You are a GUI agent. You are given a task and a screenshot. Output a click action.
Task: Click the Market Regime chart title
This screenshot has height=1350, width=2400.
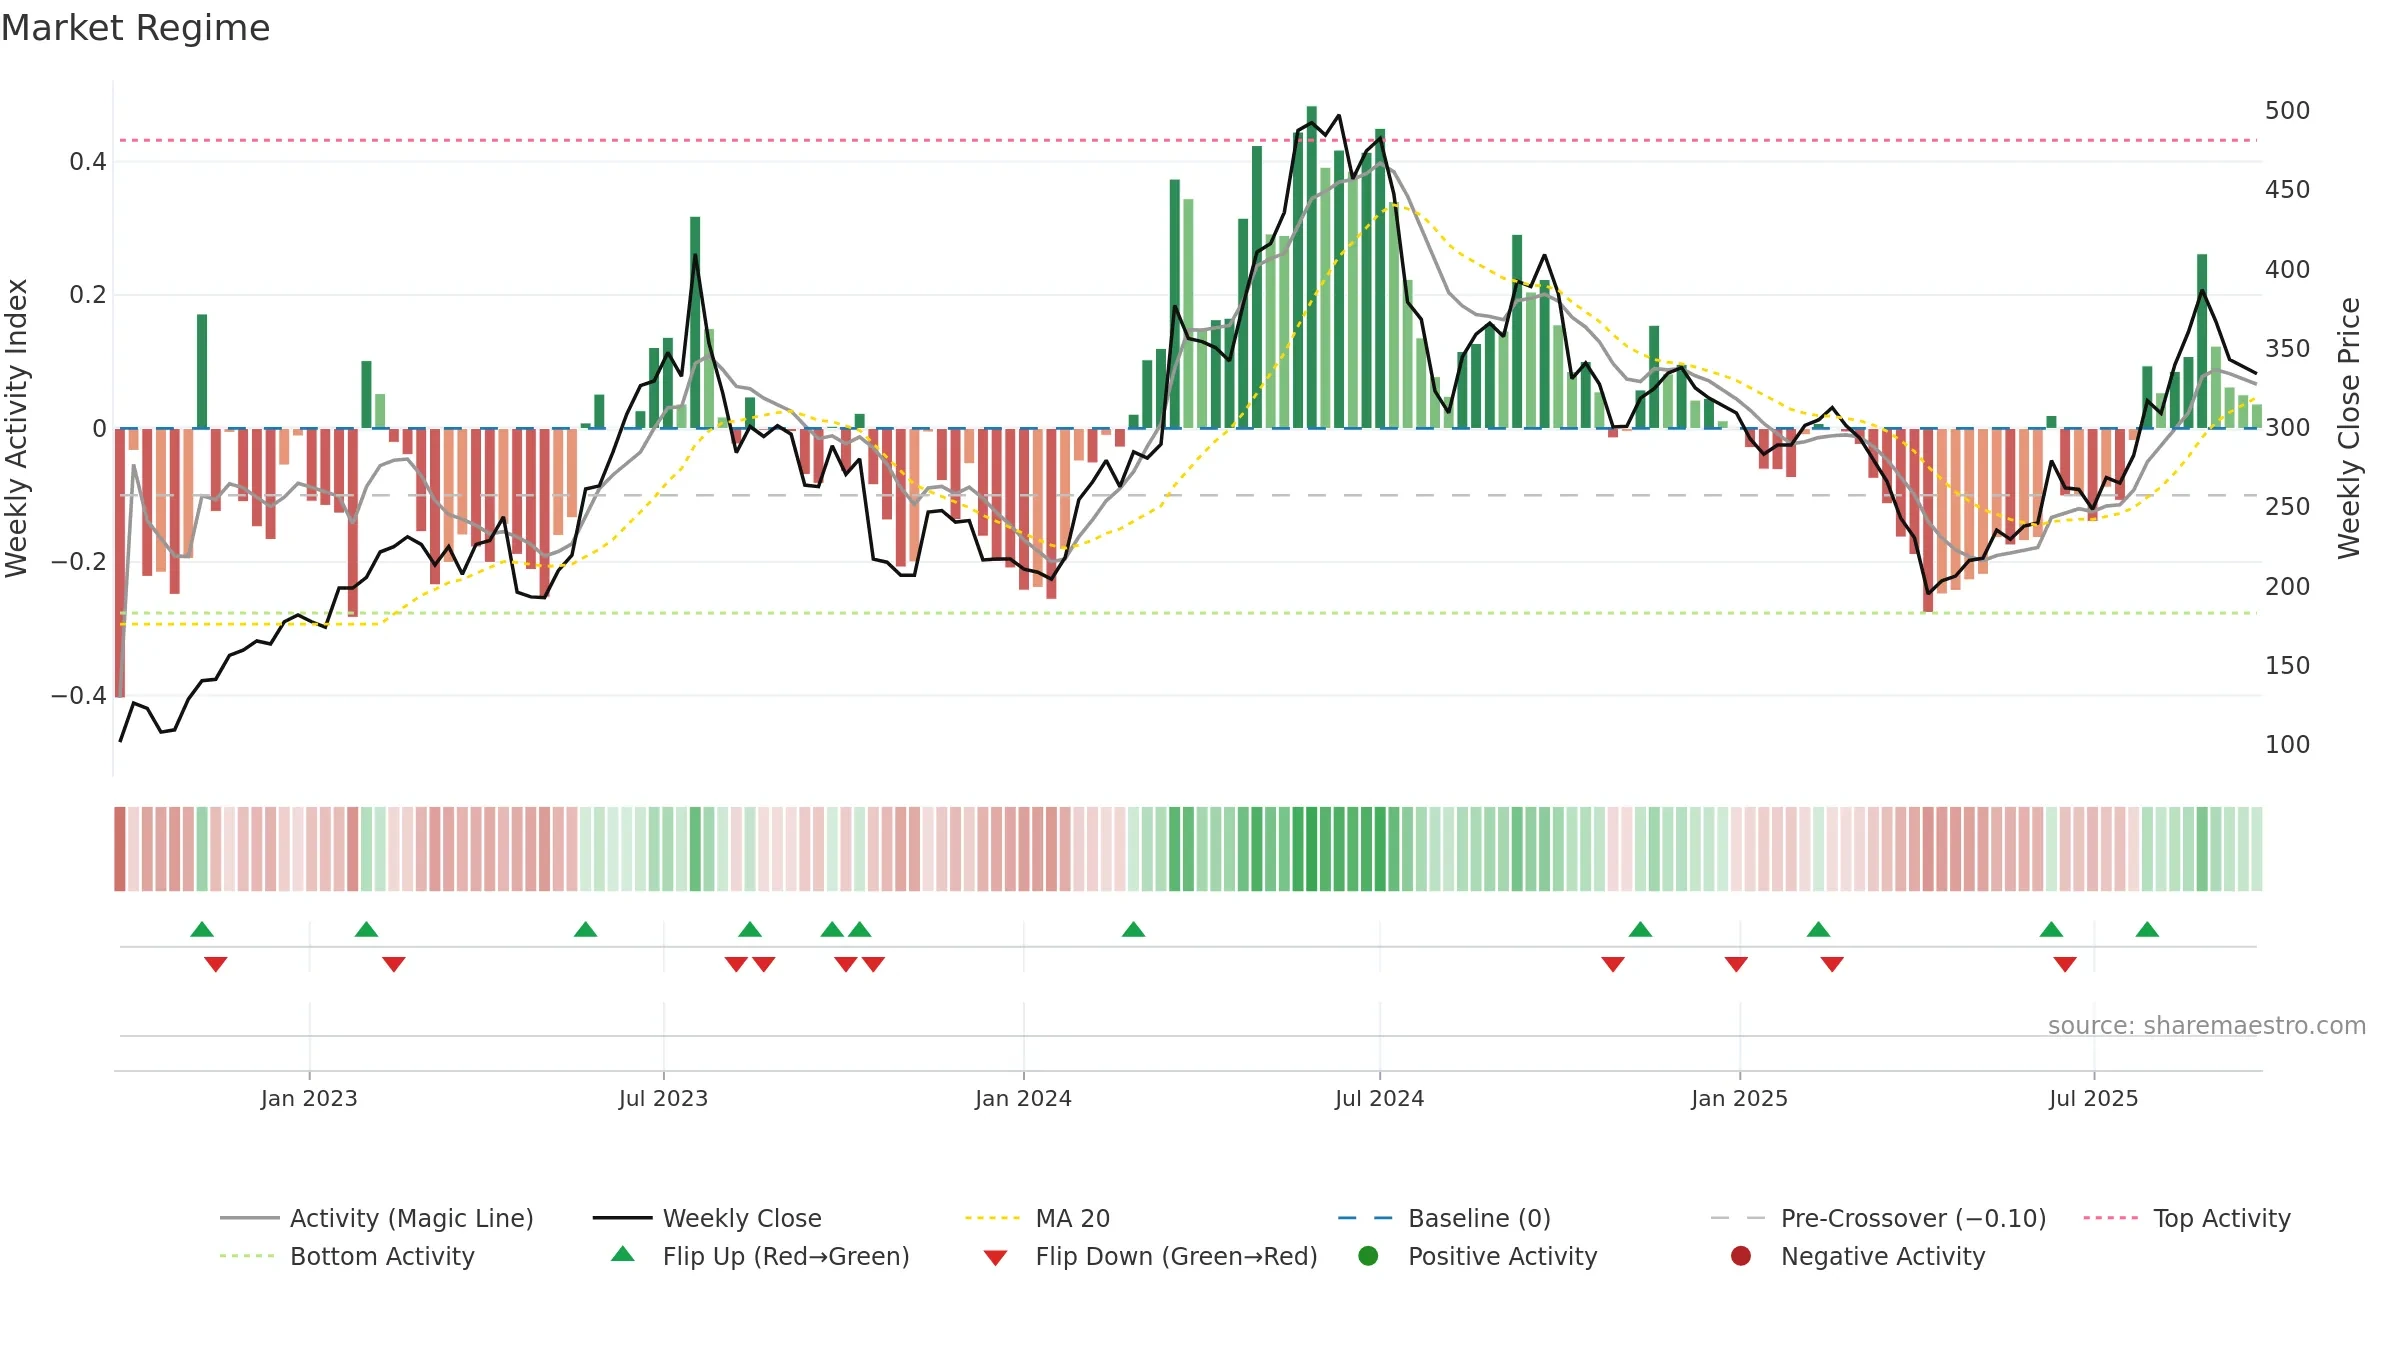coord(135,28)
